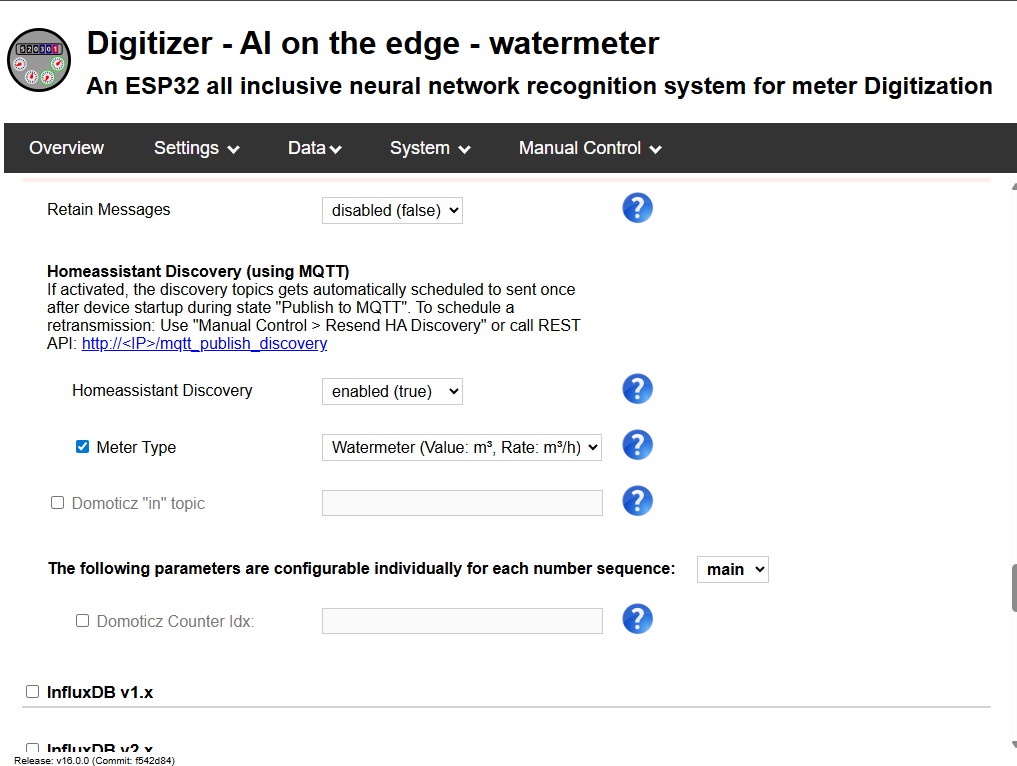Expand the Settings menu
The image size is (1017, 766).
[197, 148]
